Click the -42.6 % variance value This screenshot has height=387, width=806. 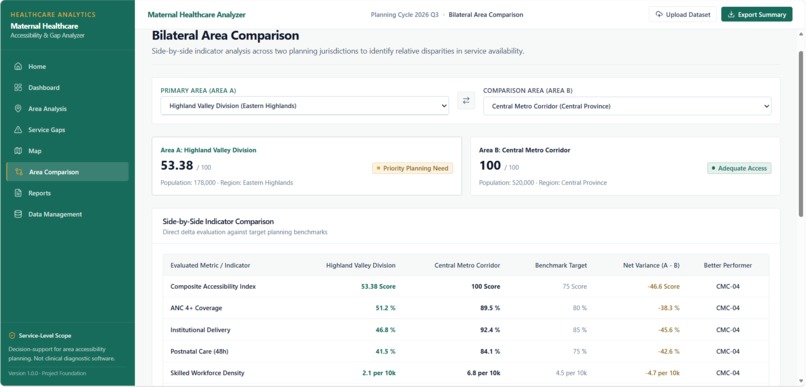click(x=669, y=351)
